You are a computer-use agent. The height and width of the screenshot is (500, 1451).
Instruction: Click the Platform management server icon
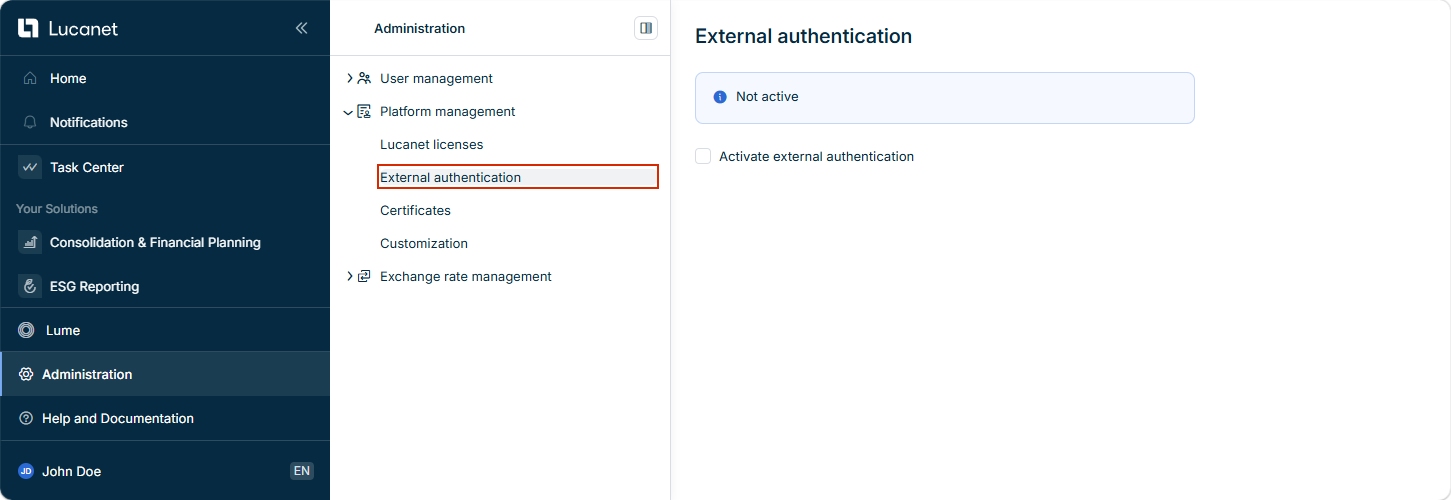[364, 111]
